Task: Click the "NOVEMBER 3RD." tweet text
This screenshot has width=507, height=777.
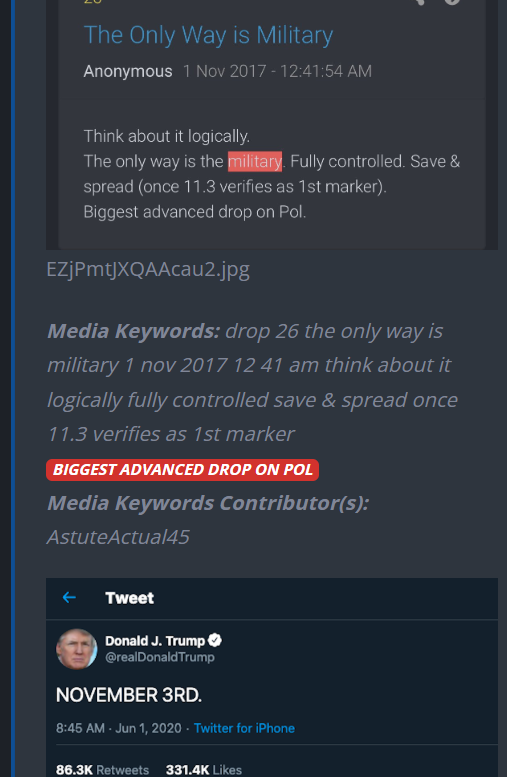Action: click(129, 695)
